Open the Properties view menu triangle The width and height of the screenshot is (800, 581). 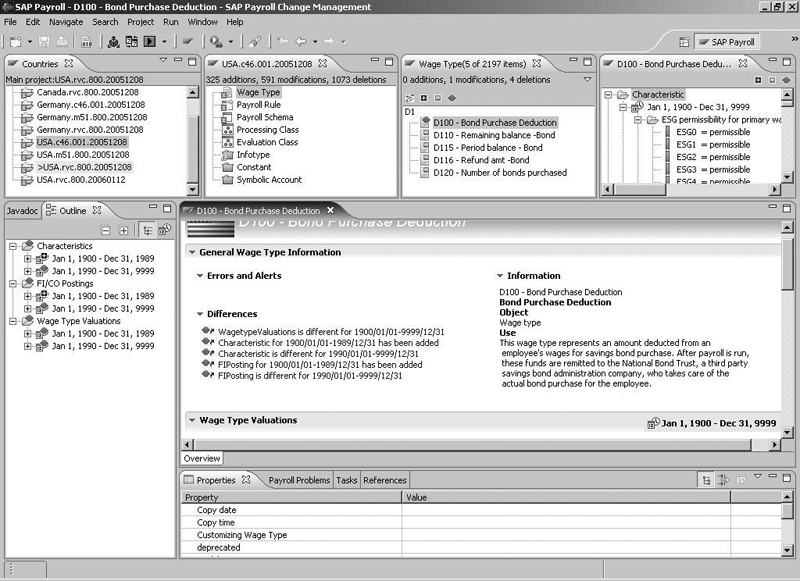click(758, 476)
